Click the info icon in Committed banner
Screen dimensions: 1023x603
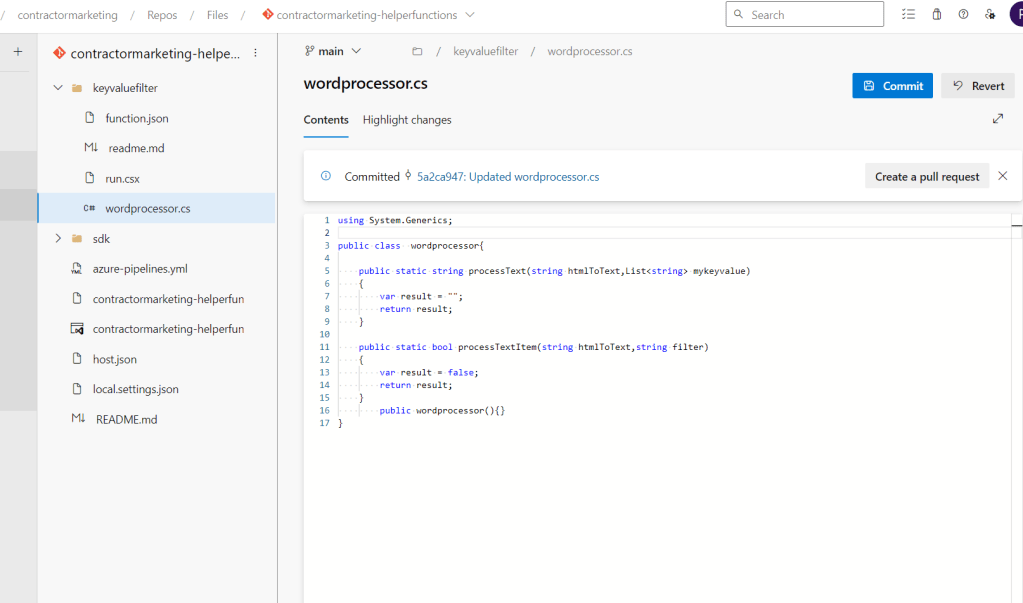(x=326, y=176)
